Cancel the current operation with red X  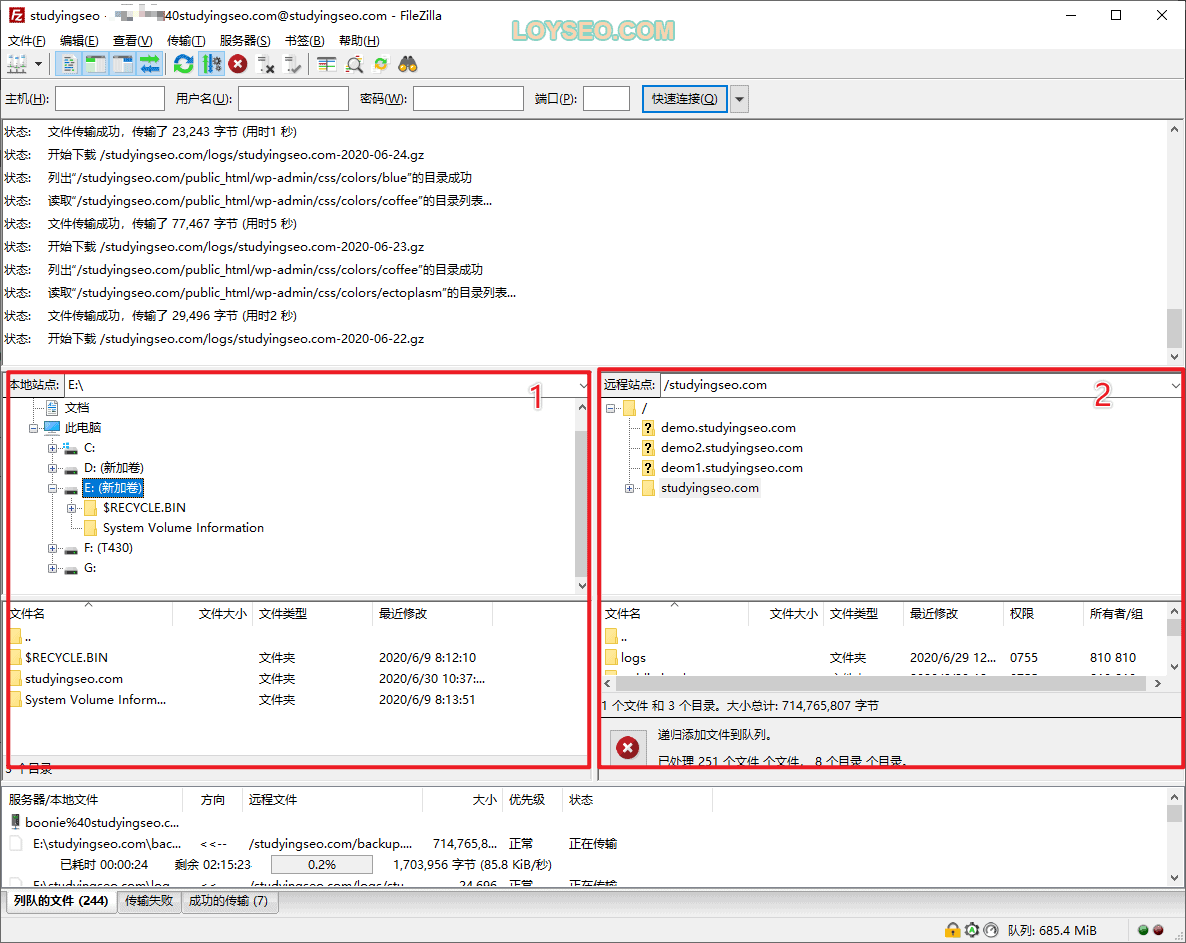[238, 64]
